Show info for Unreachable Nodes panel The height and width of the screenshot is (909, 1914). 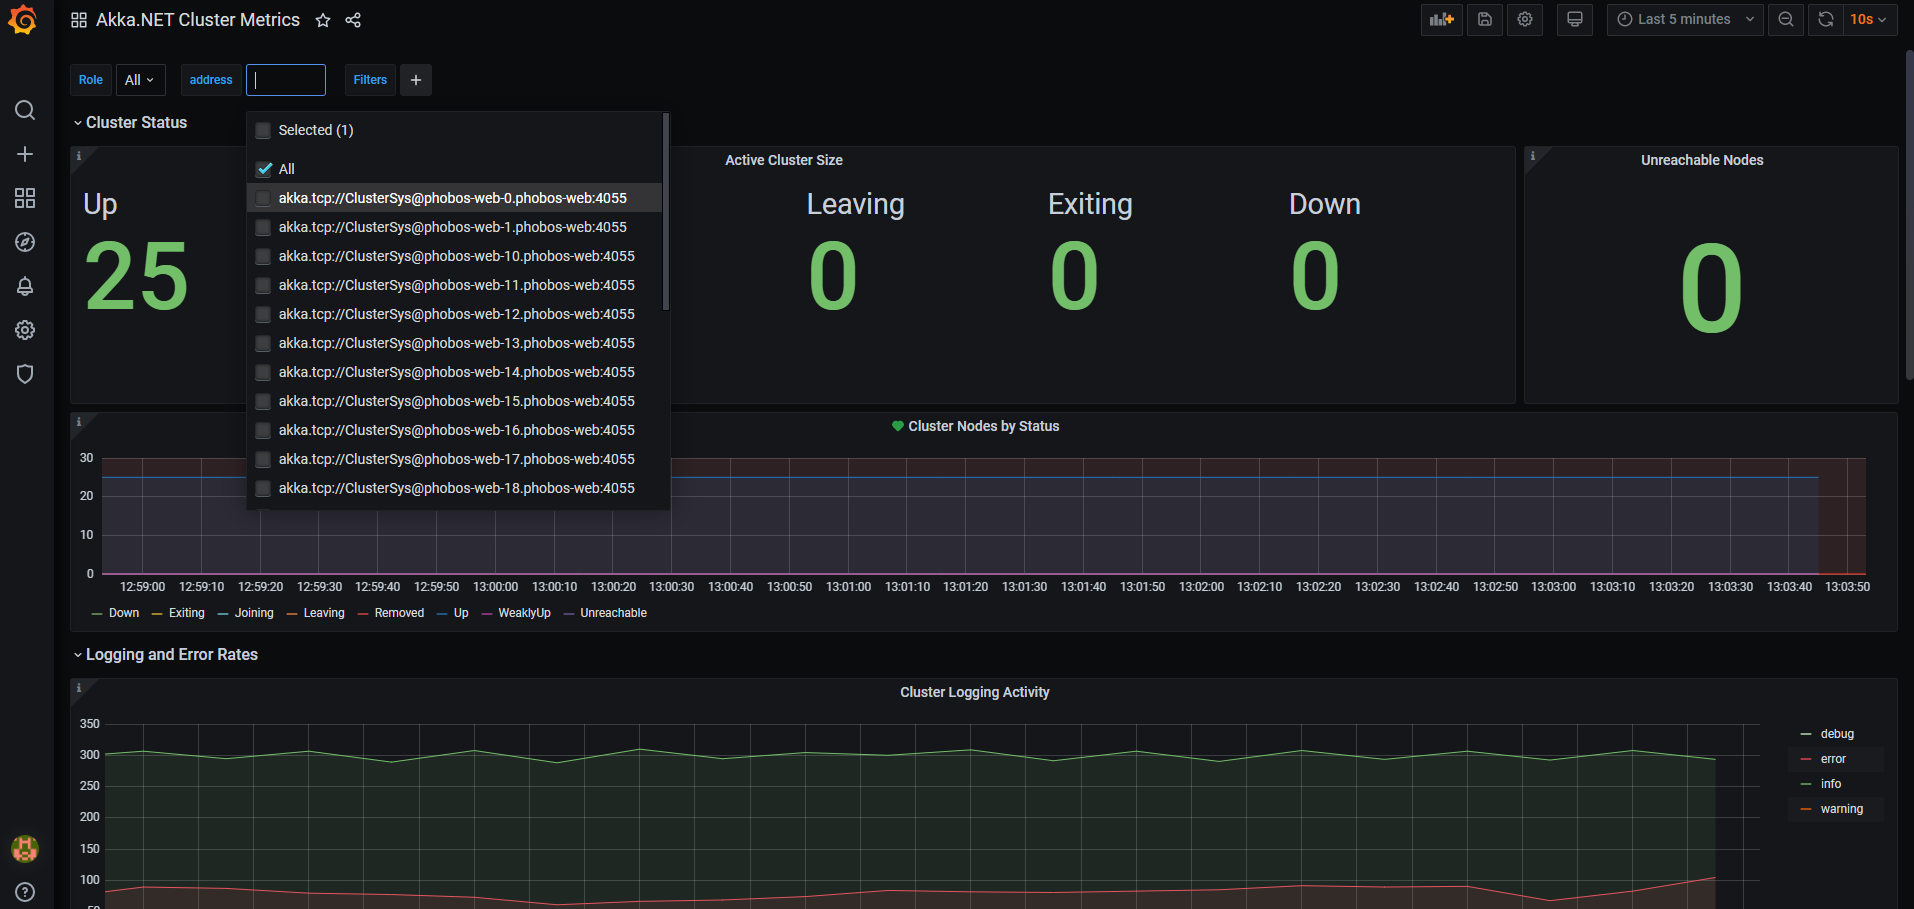pyautogui.click(x=1532, y=155)
